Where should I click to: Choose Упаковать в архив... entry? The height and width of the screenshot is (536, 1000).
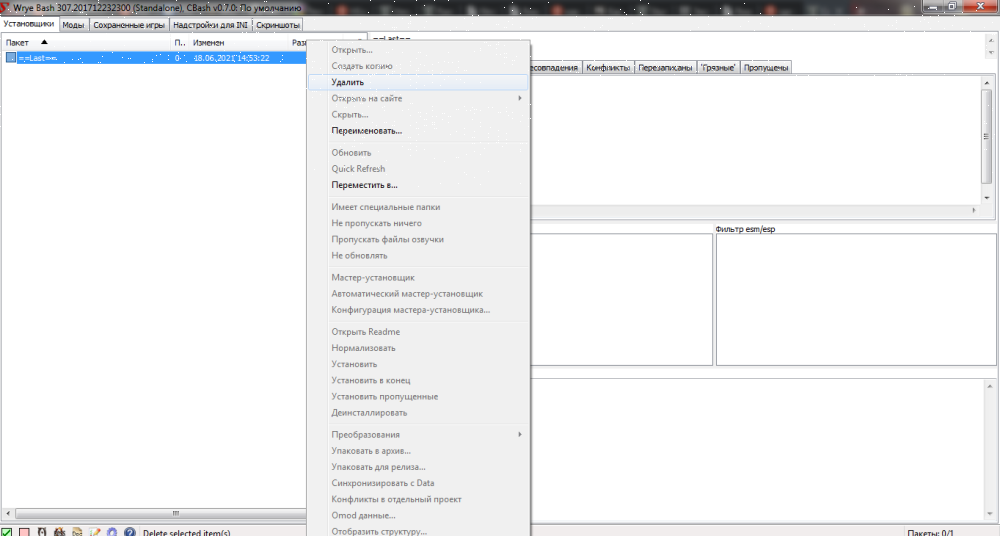click(x=418, y=450)
